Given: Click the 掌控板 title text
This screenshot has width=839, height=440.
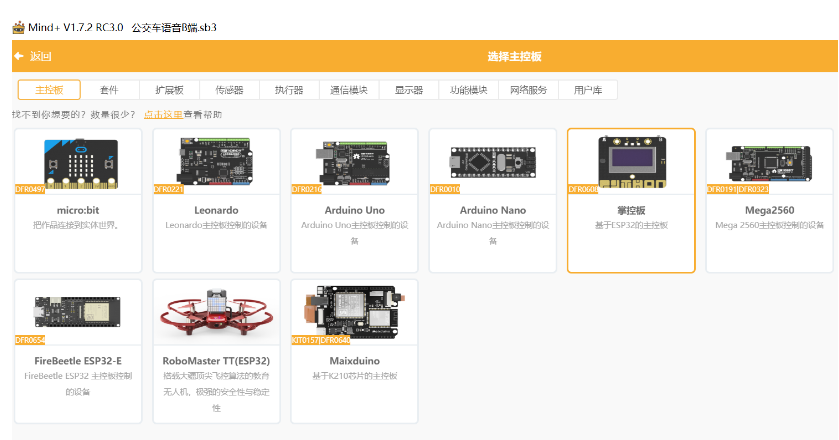Looking at the screenshot, I should [631, 210].
